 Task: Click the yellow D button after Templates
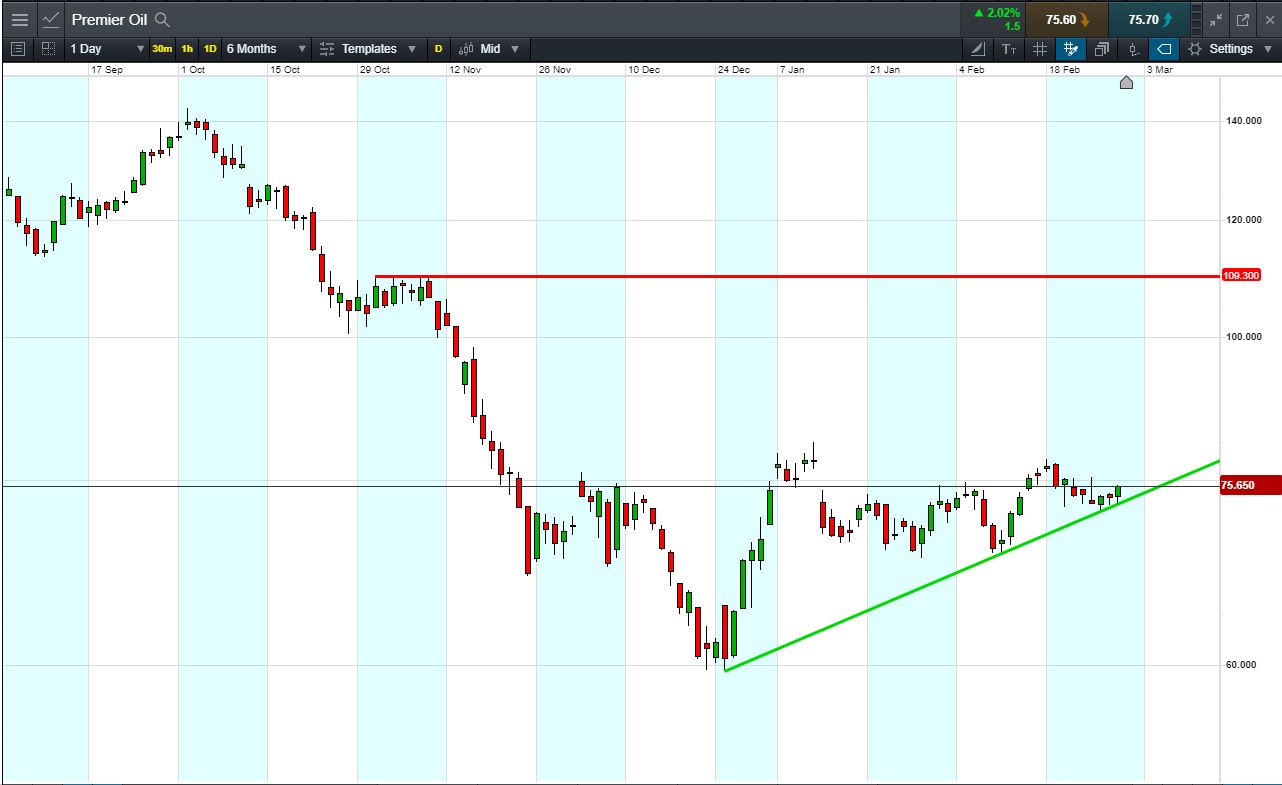click(438, 48)
